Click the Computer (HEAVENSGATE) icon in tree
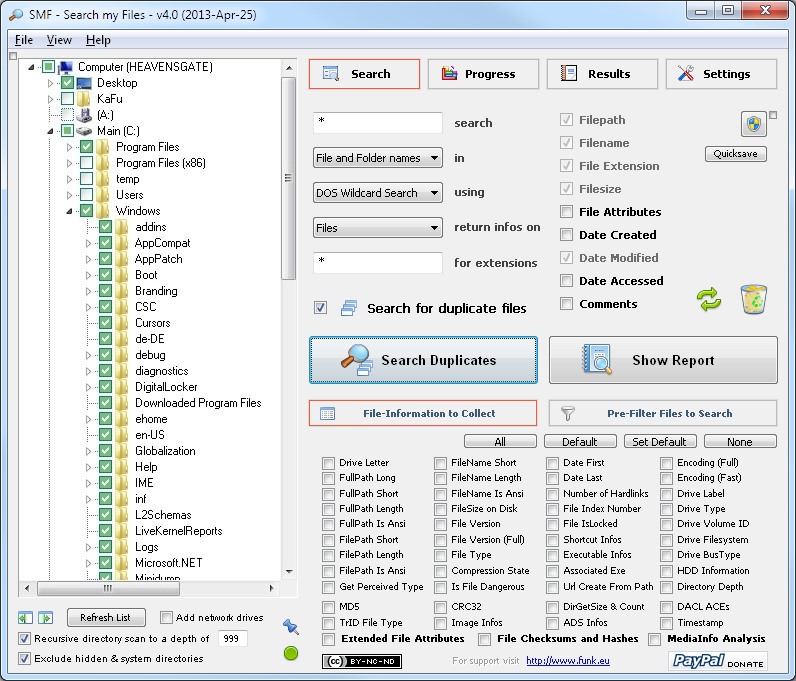 tap(66, 67)
